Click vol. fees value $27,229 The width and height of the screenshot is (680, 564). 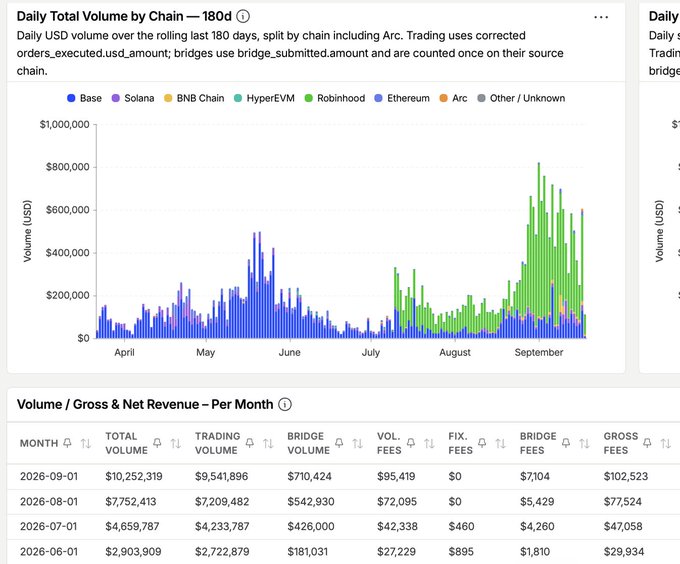coord(396,551)
